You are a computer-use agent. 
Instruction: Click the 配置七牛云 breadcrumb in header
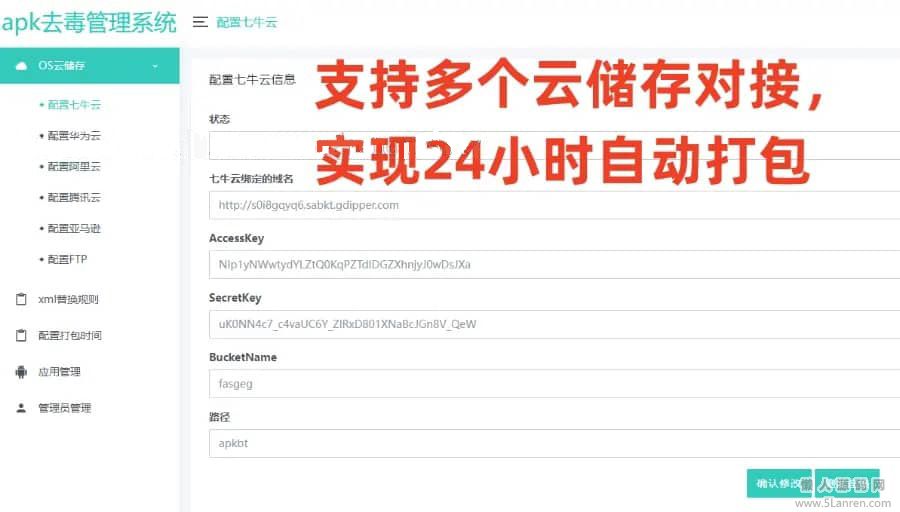(247, 22)
